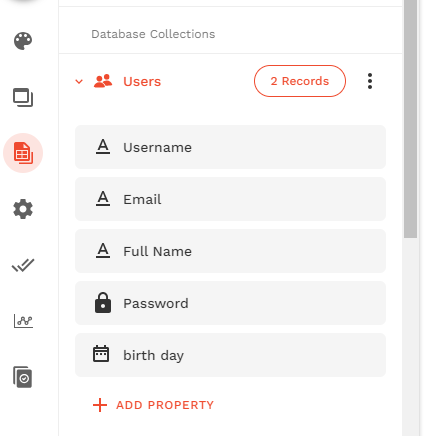Open the analytics chart icon in sidebar
Image resolution: width=428 pixels, height=436 pixels.
point(23,321)
